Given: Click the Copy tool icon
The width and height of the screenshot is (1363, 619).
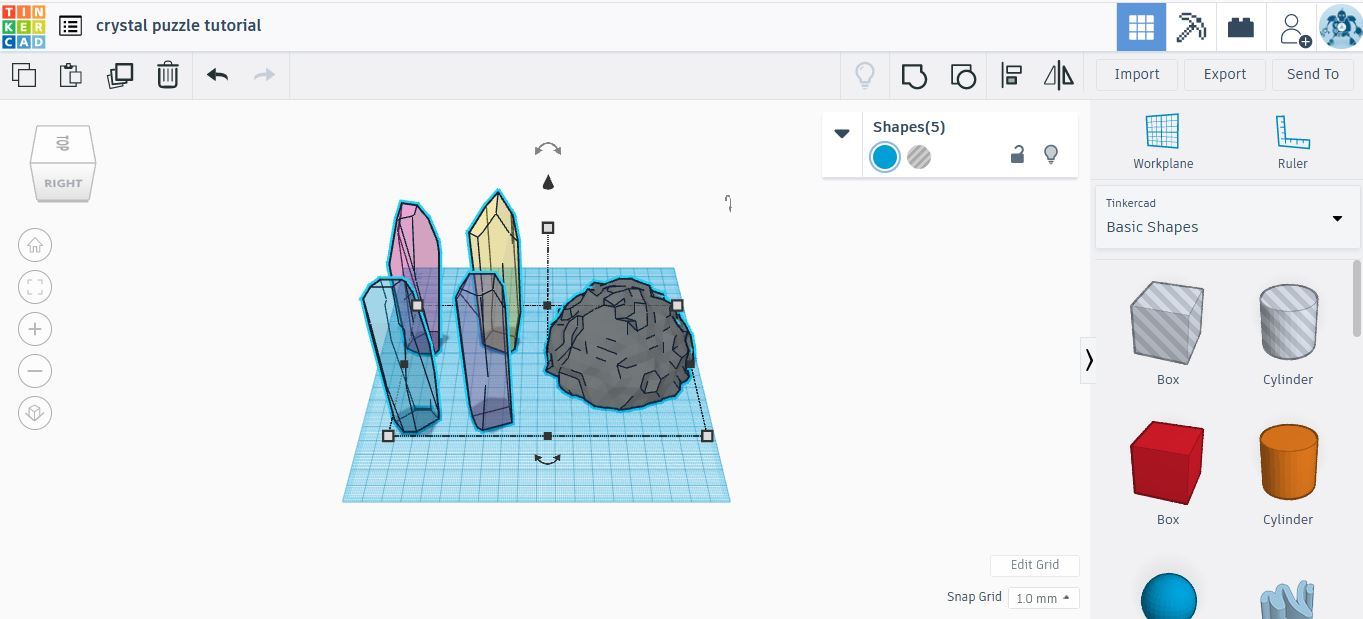Looking at the screenshot, I should point(24,75).
